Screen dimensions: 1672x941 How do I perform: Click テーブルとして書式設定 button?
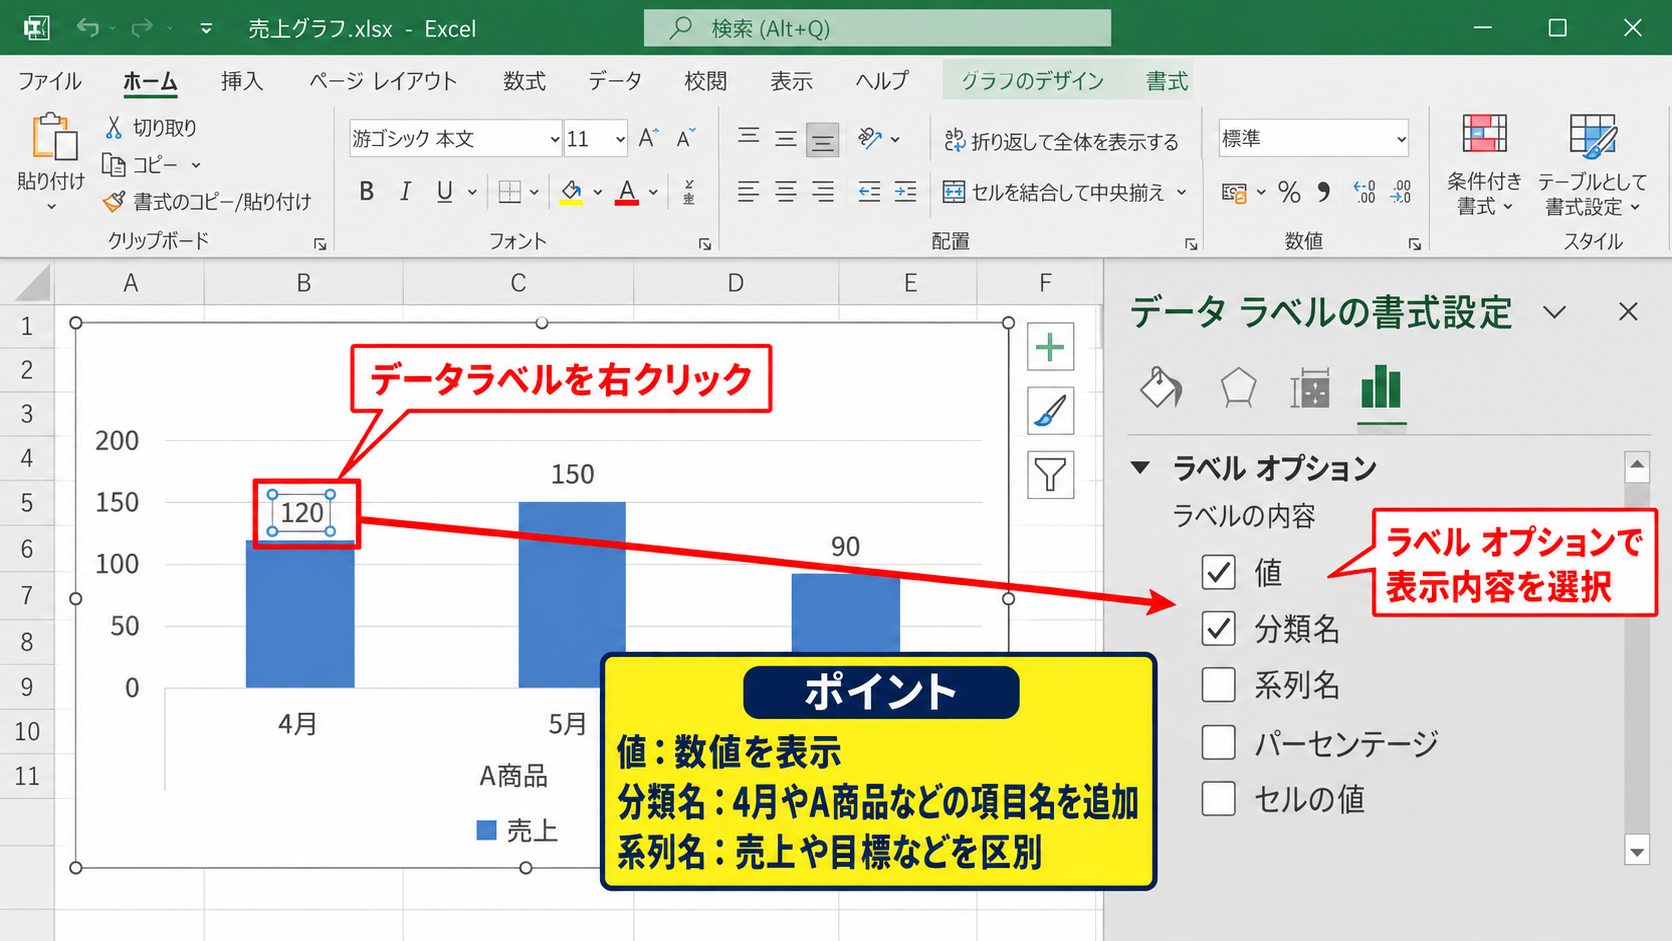pyautogui.click(x=1592, y=164)
